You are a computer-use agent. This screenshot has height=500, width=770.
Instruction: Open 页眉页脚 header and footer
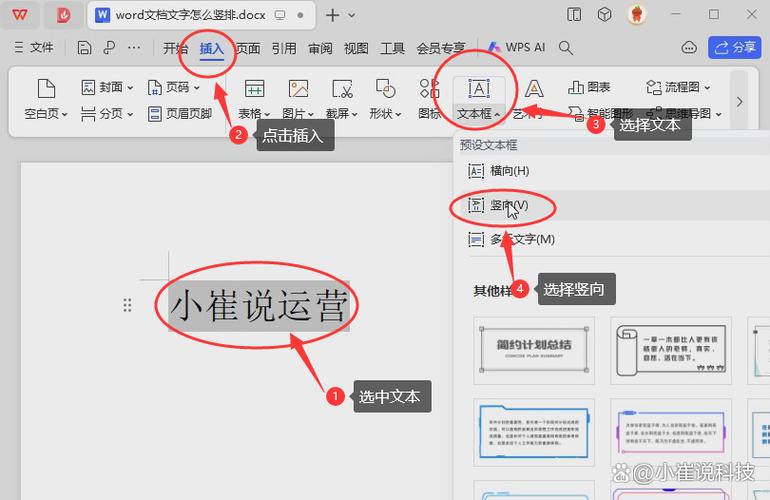coord(180,114)
